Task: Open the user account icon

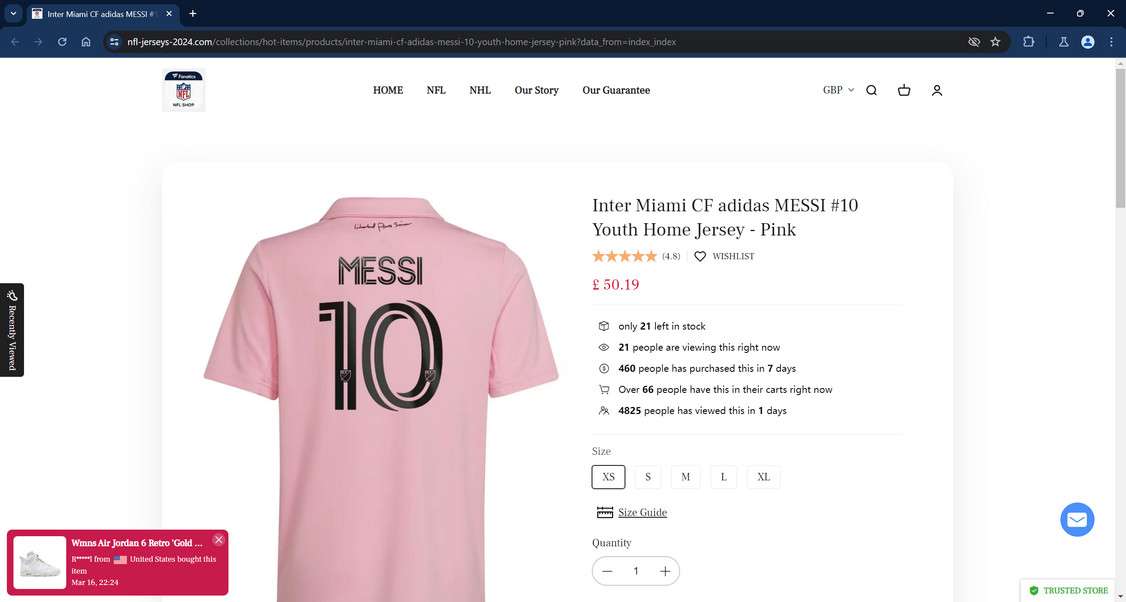Action: [937, 90]
